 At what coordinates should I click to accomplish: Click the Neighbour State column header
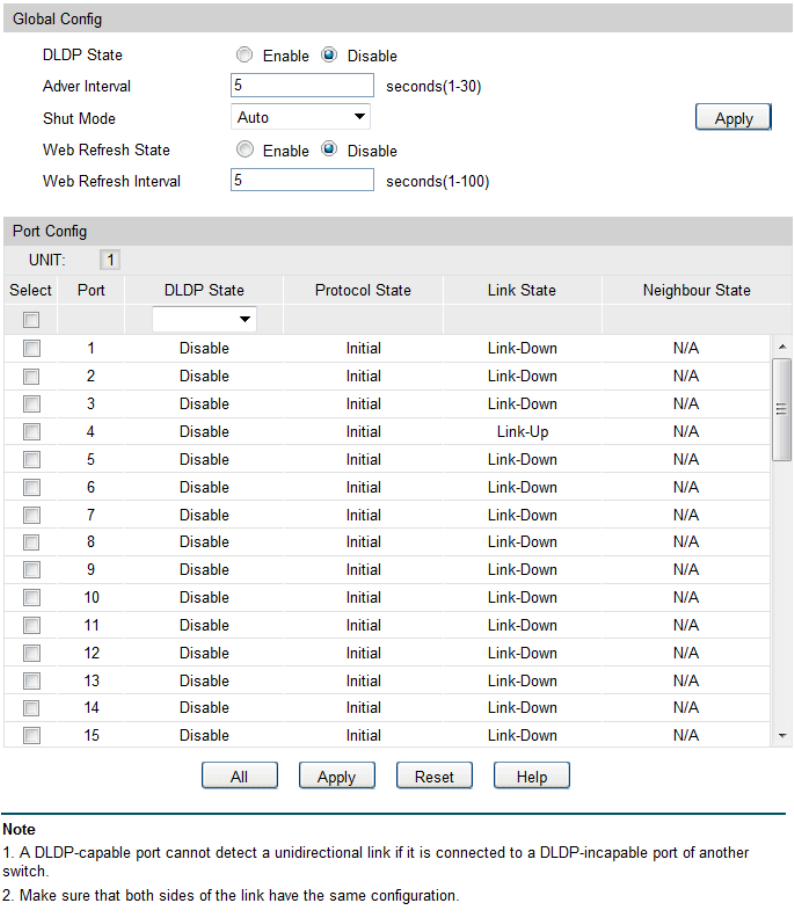tap(696, 290)
